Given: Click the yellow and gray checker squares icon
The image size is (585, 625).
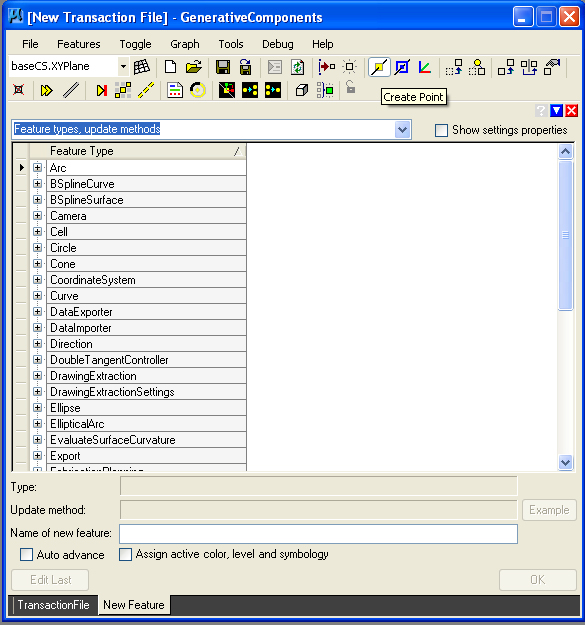Looking at the screenshot, I should 123,90.
